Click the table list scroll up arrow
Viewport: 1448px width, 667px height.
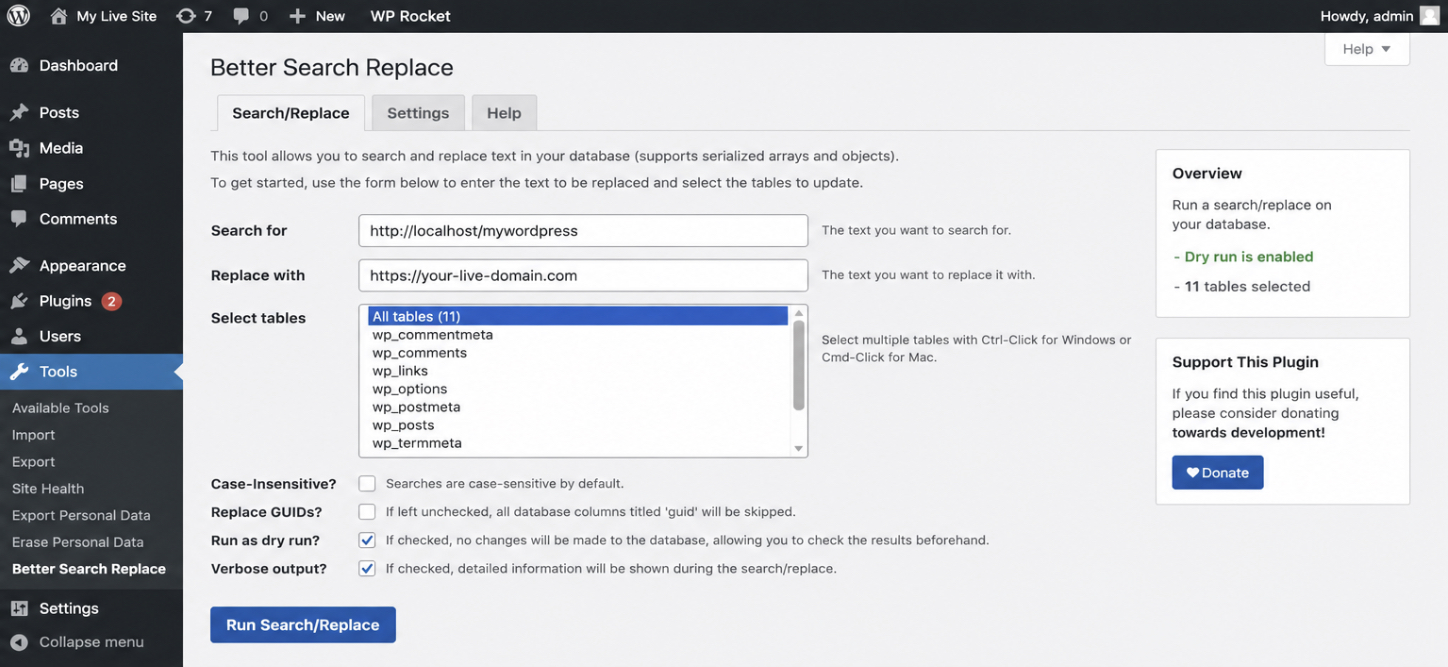point(799,314)
